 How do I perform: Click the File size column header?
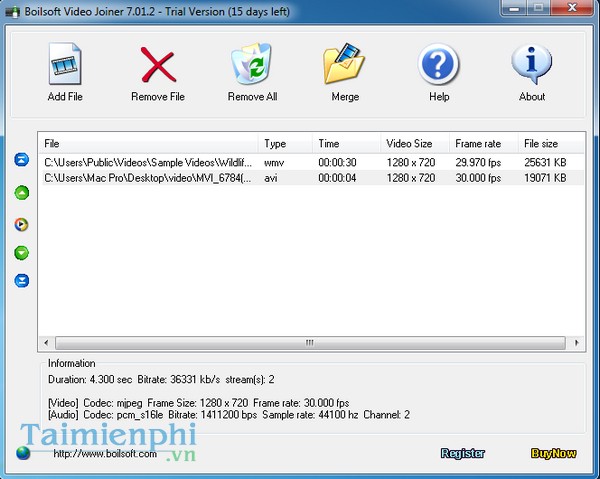[551, 143]
